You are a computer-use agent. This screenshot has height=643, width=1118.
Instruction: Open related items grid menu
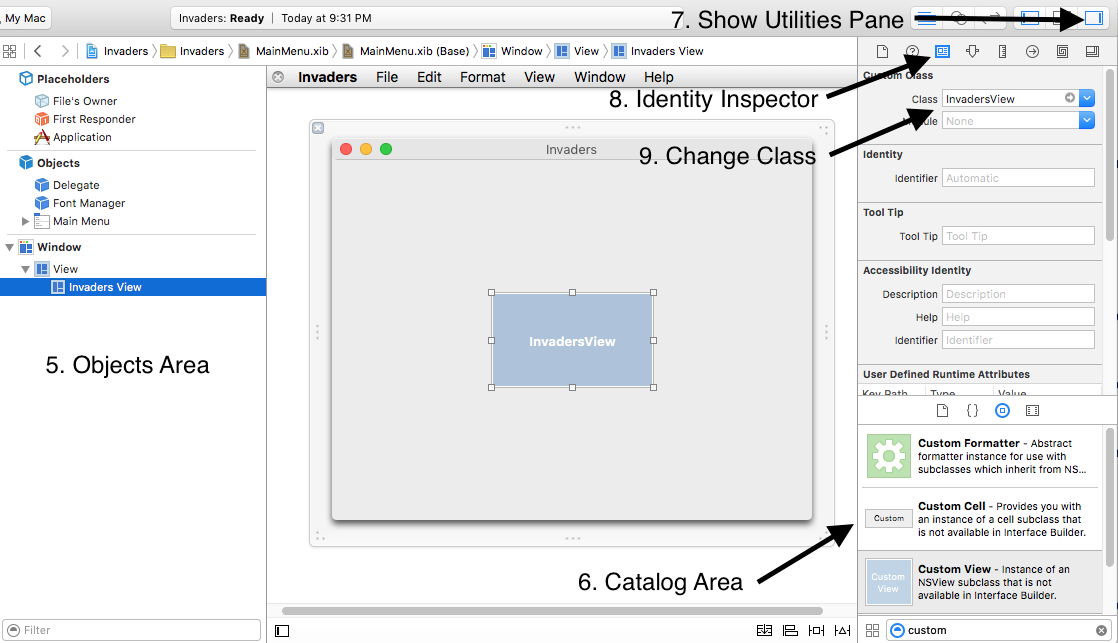click(x=9, y=51)
